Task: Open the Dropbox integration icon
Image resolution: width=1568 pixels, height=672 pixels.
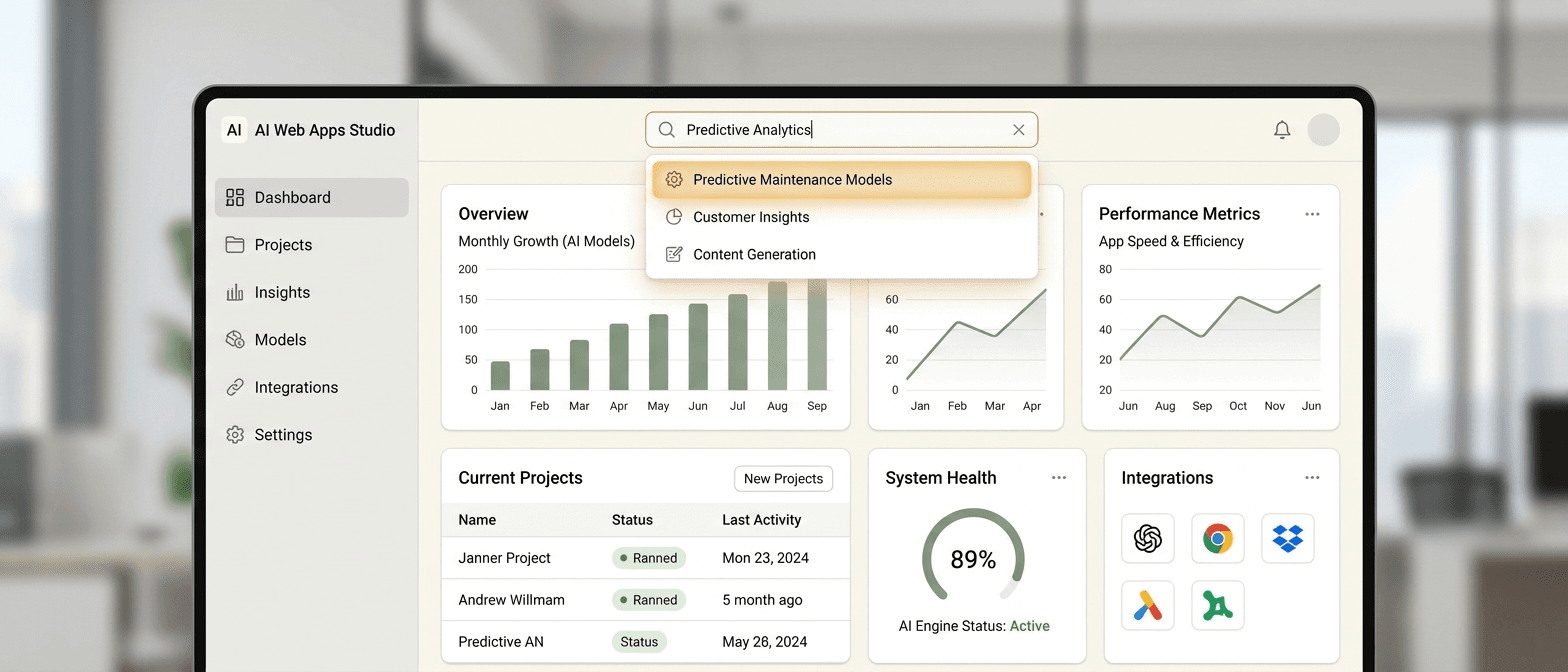Action: [1288, 539]
